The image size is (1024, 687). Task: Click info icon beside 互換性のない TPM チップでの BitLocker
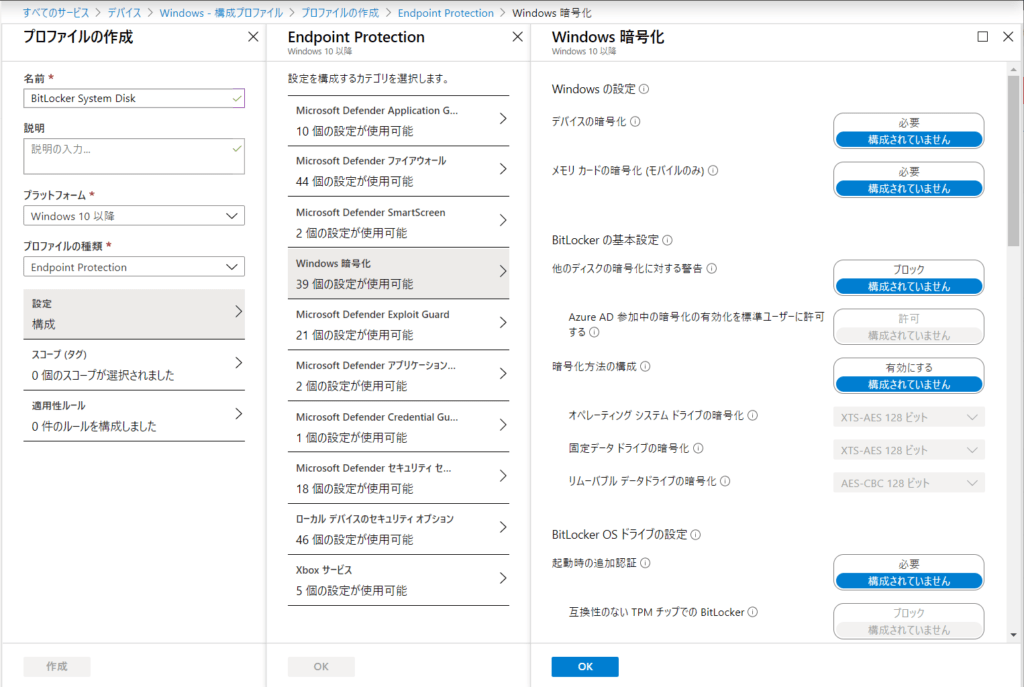point(752,612)
